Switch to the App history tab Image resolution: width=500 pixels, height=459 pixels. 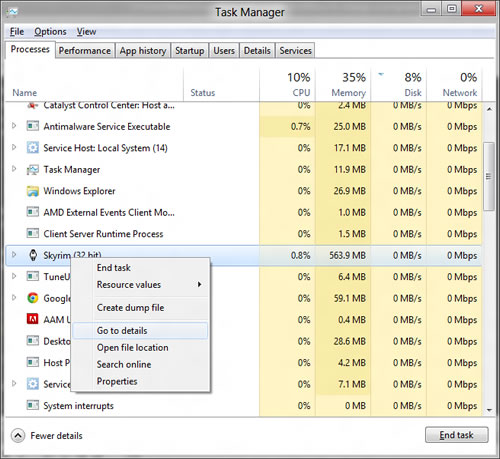pos(143,51)
